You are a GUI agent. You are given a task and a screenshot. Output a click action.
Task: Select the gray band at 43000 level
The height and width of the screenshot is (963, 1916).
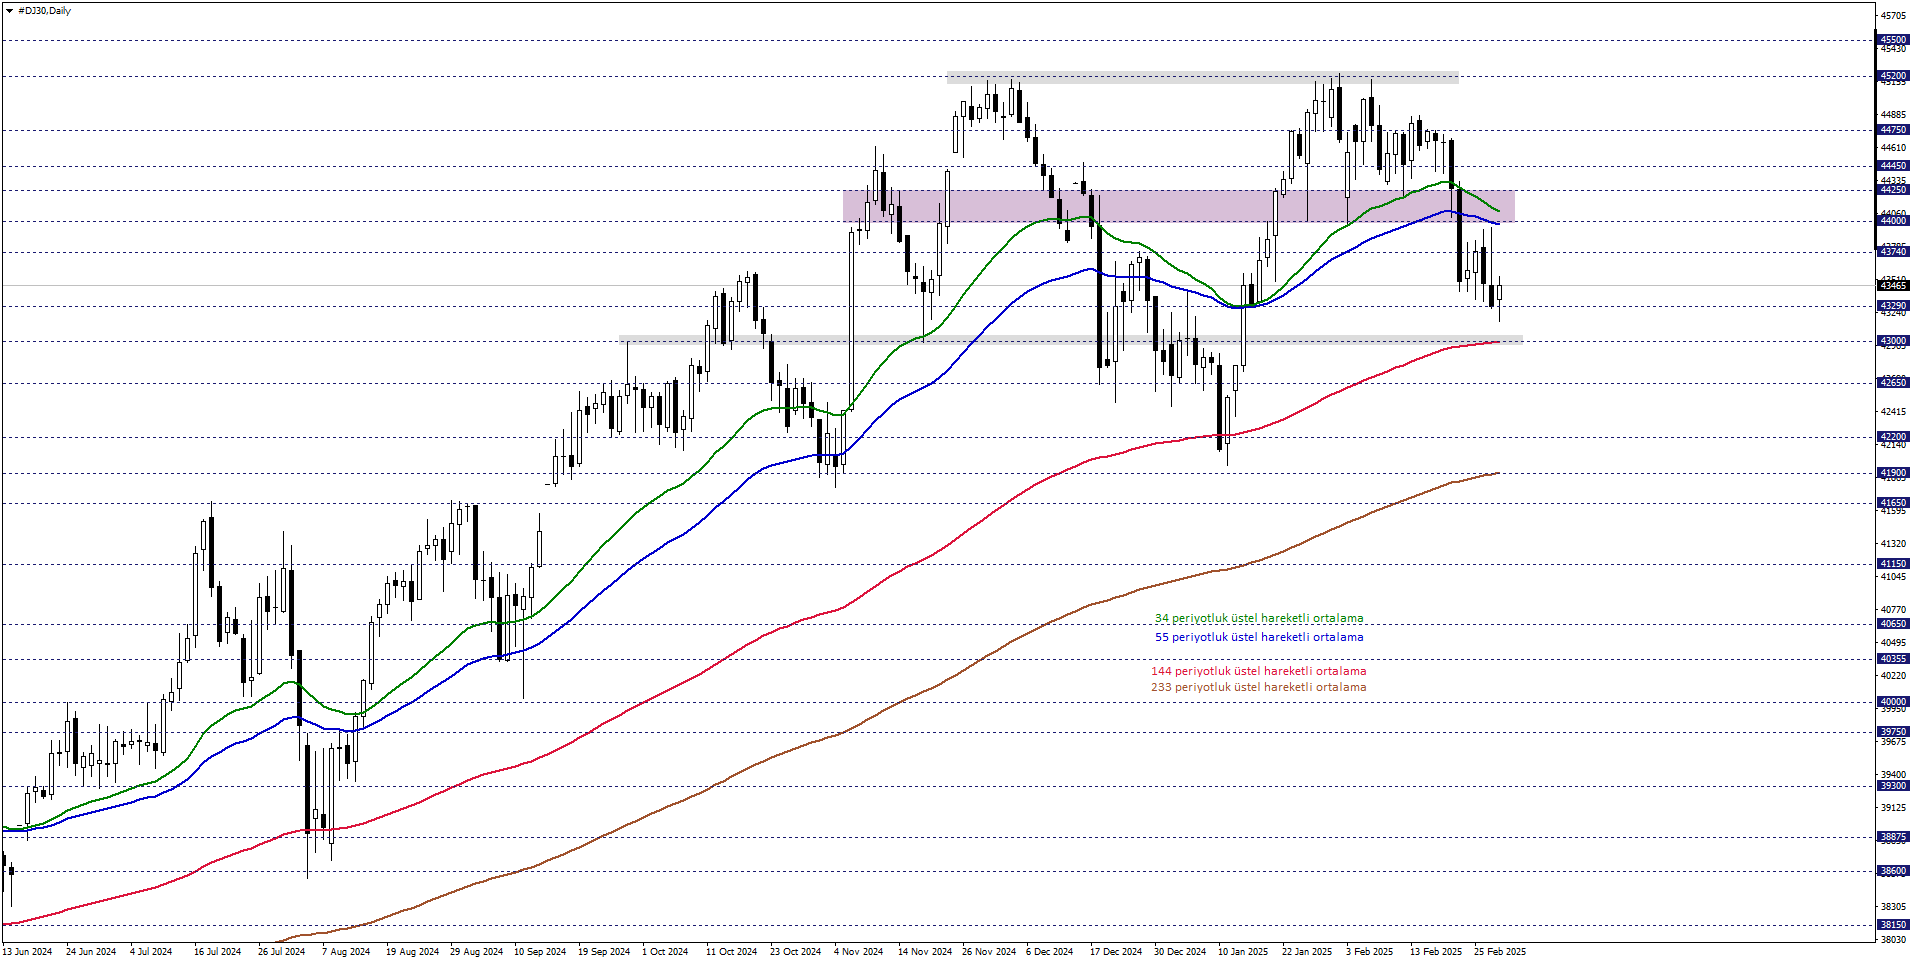coord(1070,340)
